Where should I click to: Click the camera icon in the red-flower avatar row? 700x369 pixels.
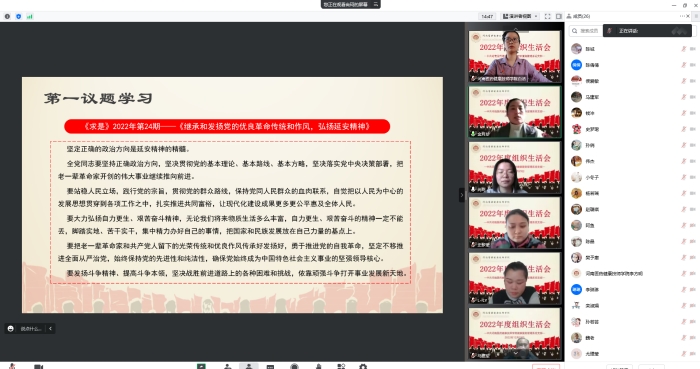[x=692, y=129]
